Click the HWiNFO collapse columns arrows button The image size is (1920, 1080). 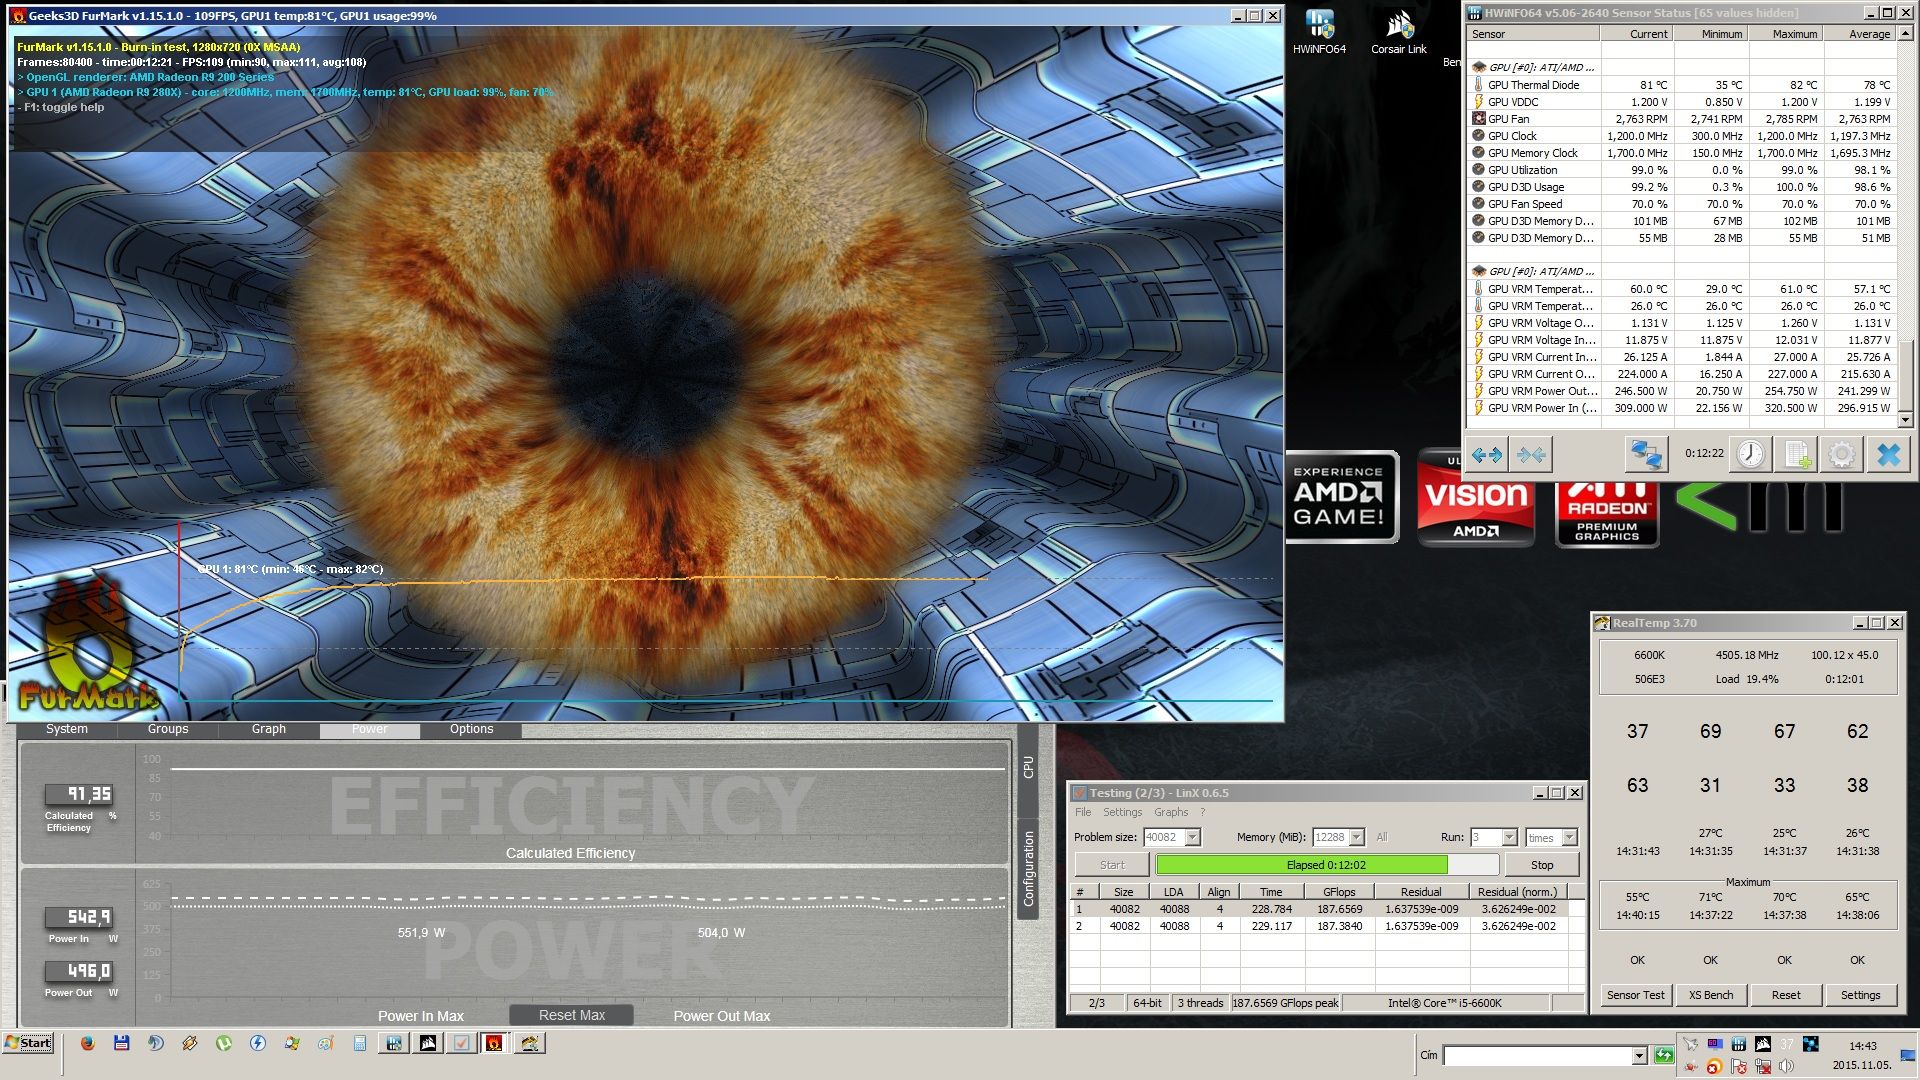1531,455
